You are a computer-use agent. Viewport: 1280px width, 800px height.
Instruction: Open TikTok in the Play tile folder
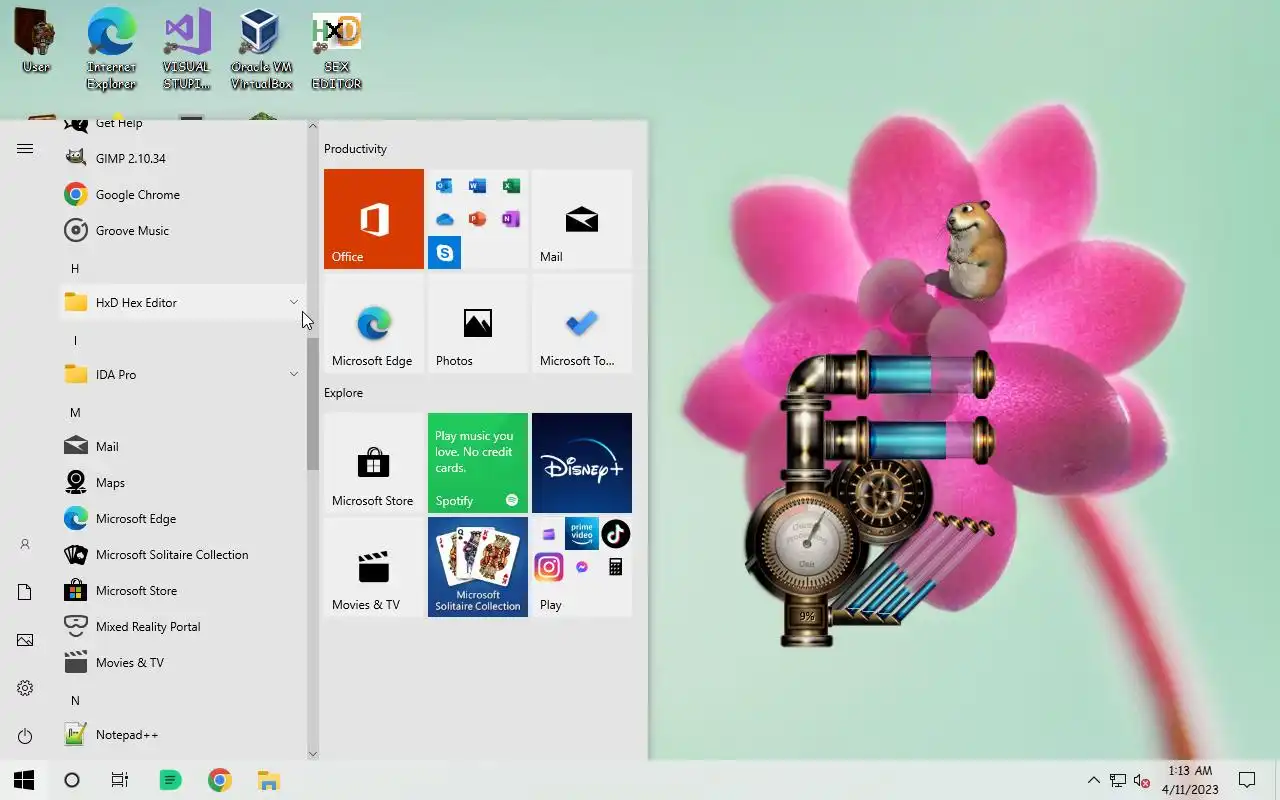coord(615,534)
